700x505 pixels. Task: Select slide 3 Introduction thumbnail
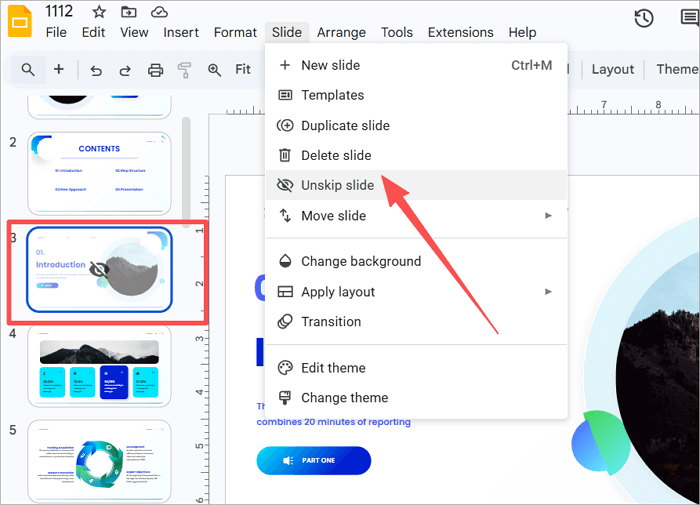[99, 269]
